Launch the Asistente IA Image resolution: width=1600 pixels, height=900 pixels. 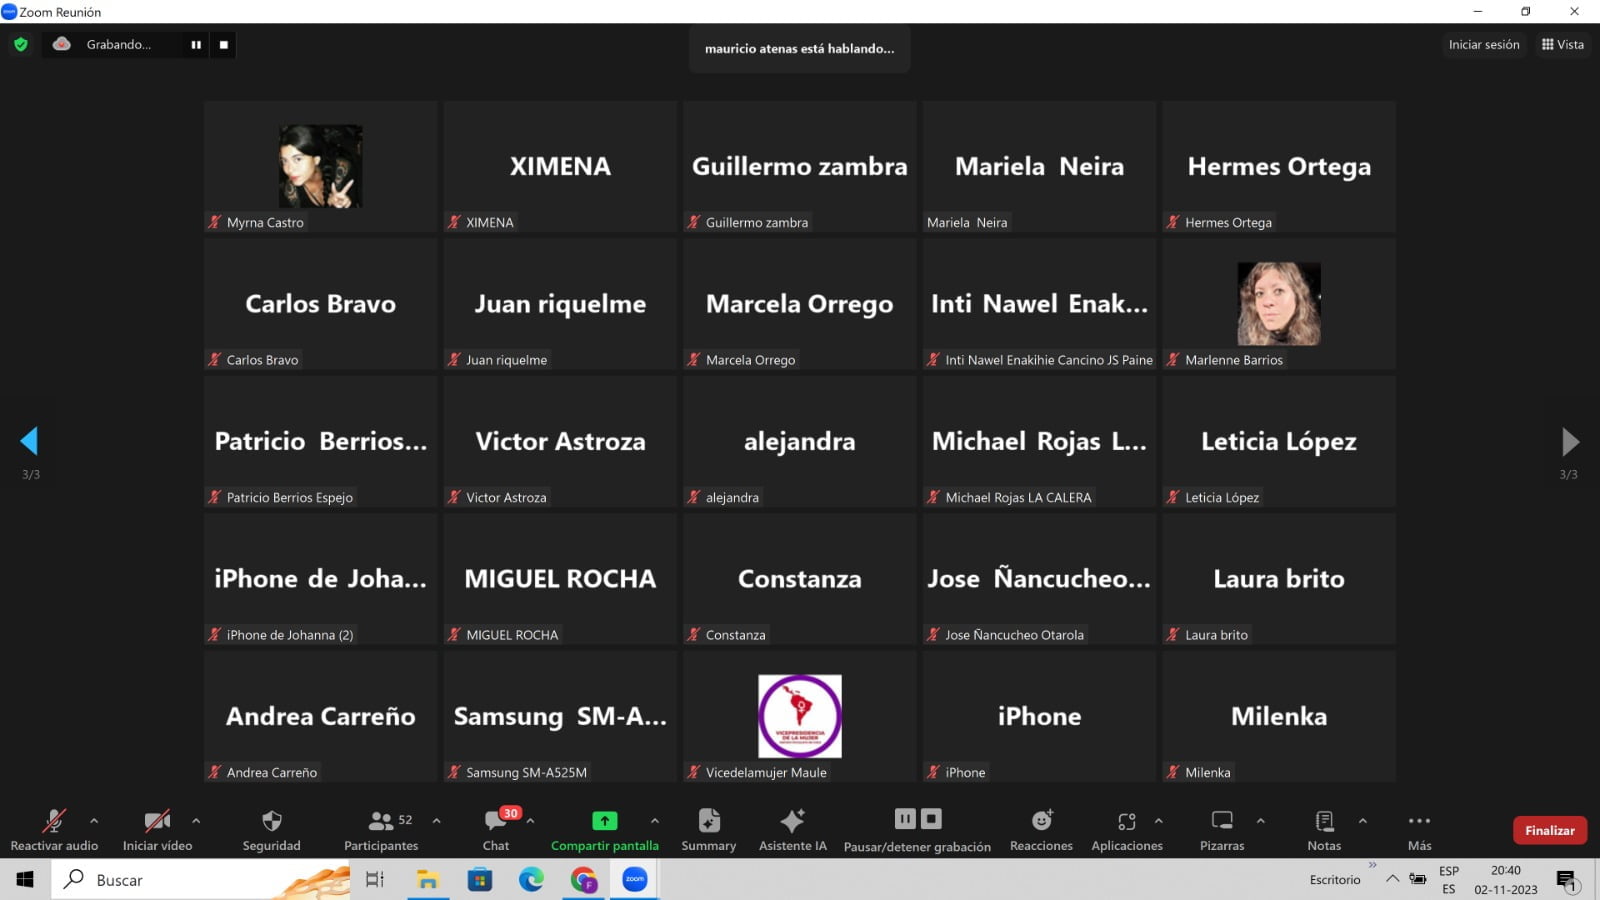pos(792,821)
